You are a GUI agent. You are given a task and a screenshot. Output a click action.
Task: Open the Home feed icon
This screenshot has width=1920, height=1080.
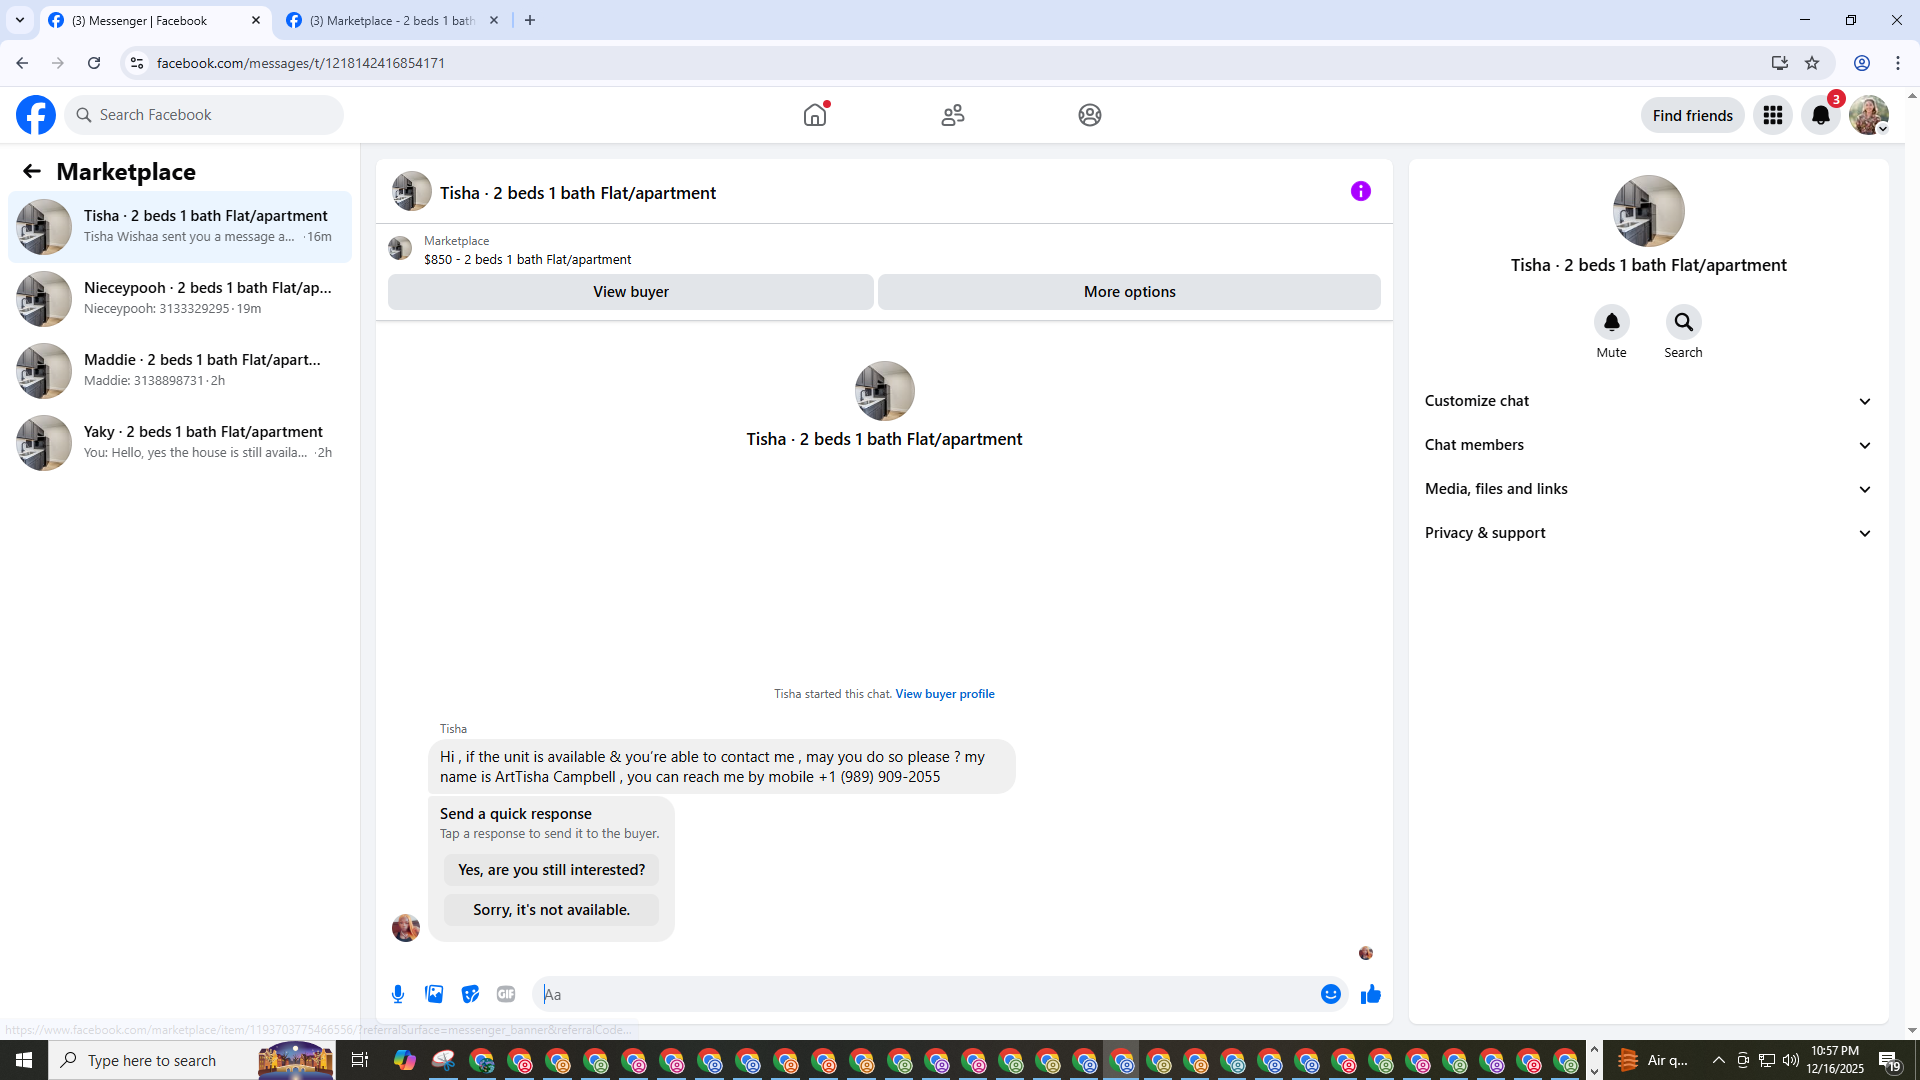[815, 115]
